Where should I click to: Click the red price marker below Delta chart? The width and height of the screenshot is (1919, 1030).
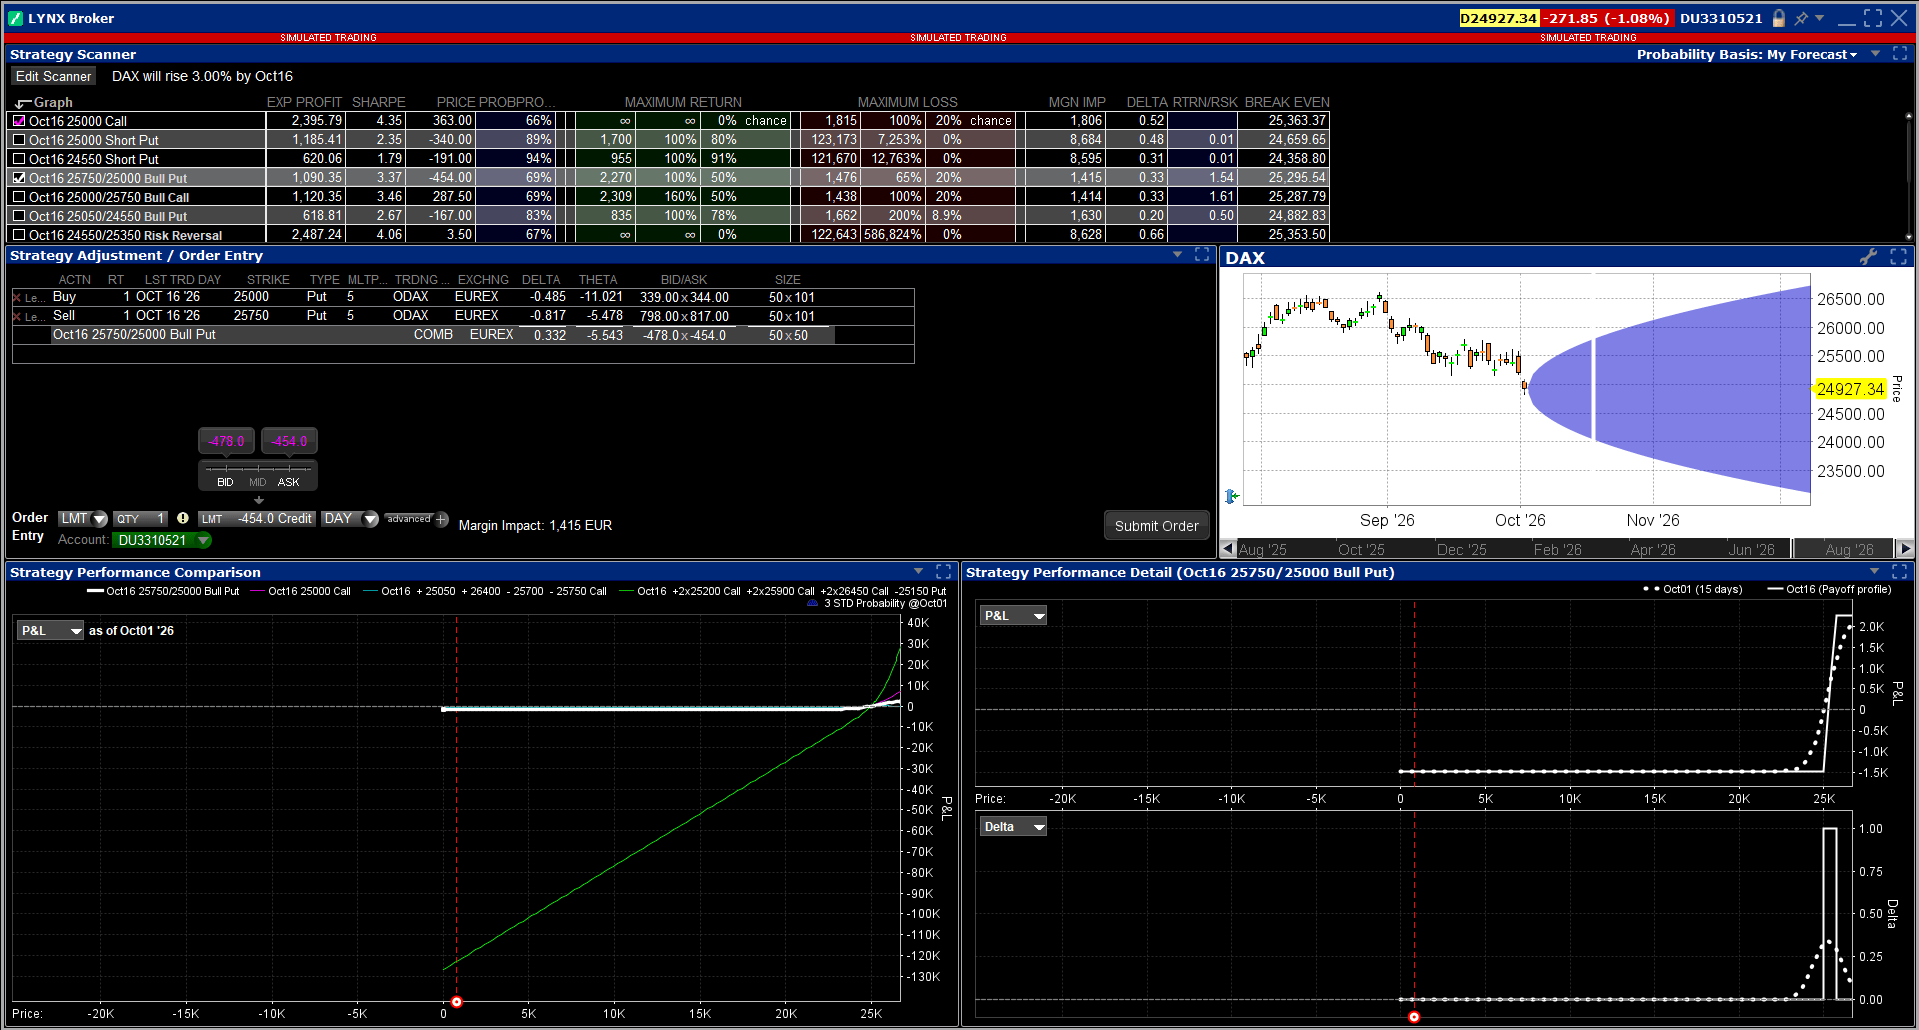click(1414, 1017)
